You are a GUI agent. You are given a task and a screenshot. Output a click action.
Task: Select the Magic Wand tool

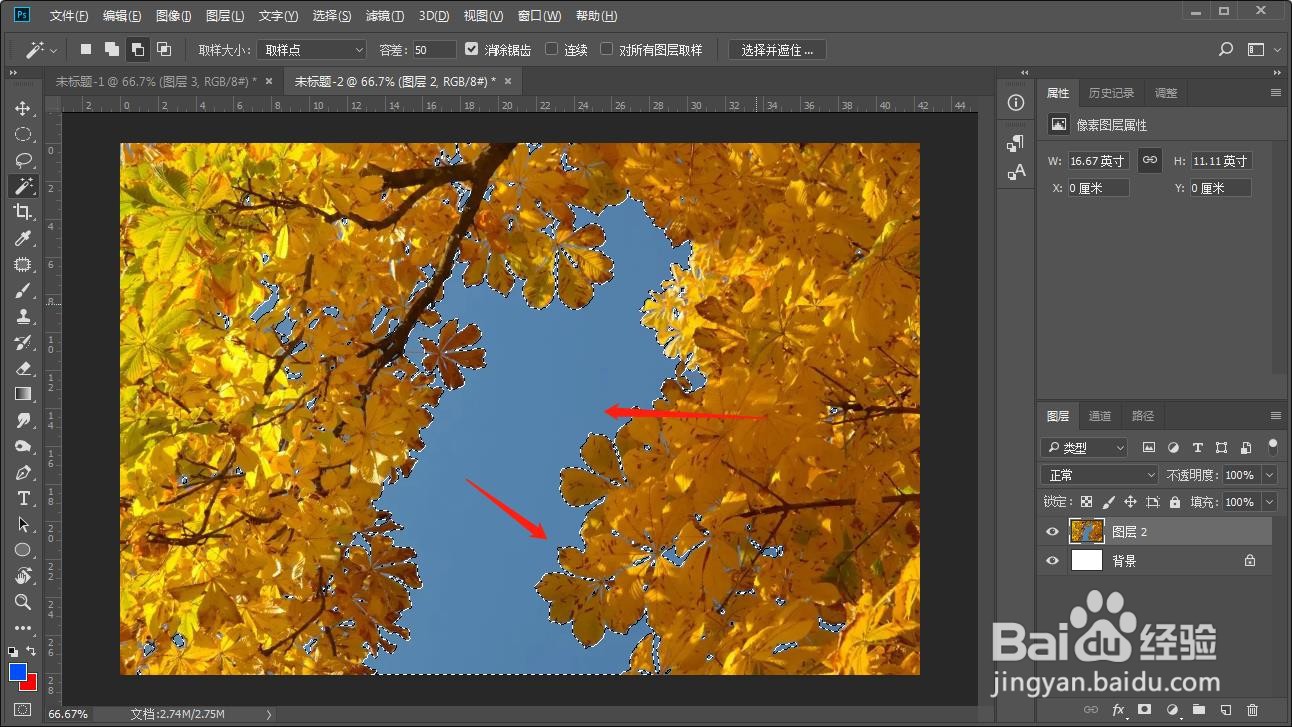(x=22, y=186)
